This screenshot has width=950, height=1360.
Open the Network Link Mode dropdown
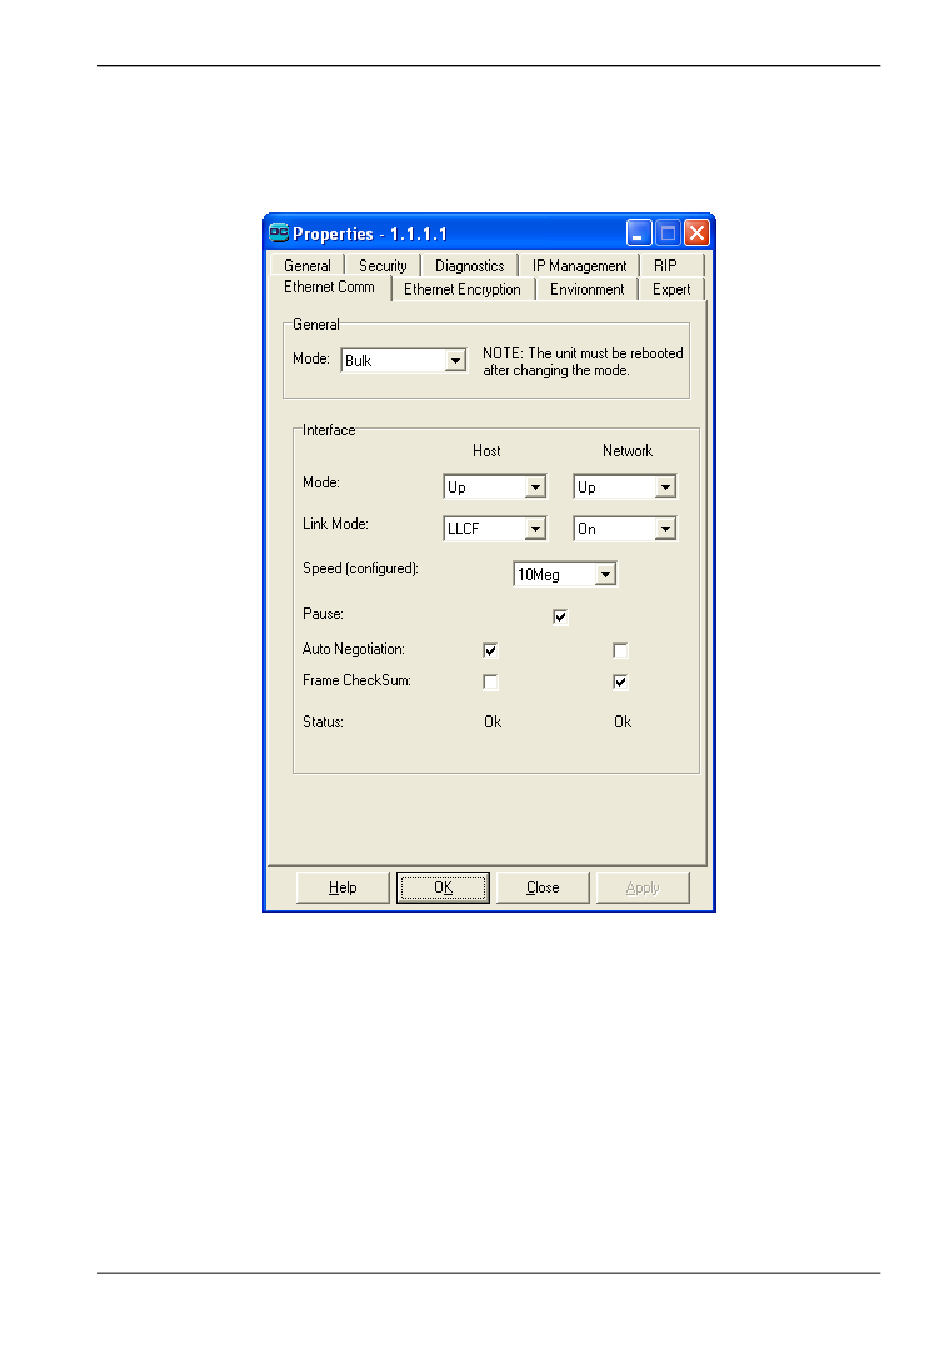click(x=666, y=529)
